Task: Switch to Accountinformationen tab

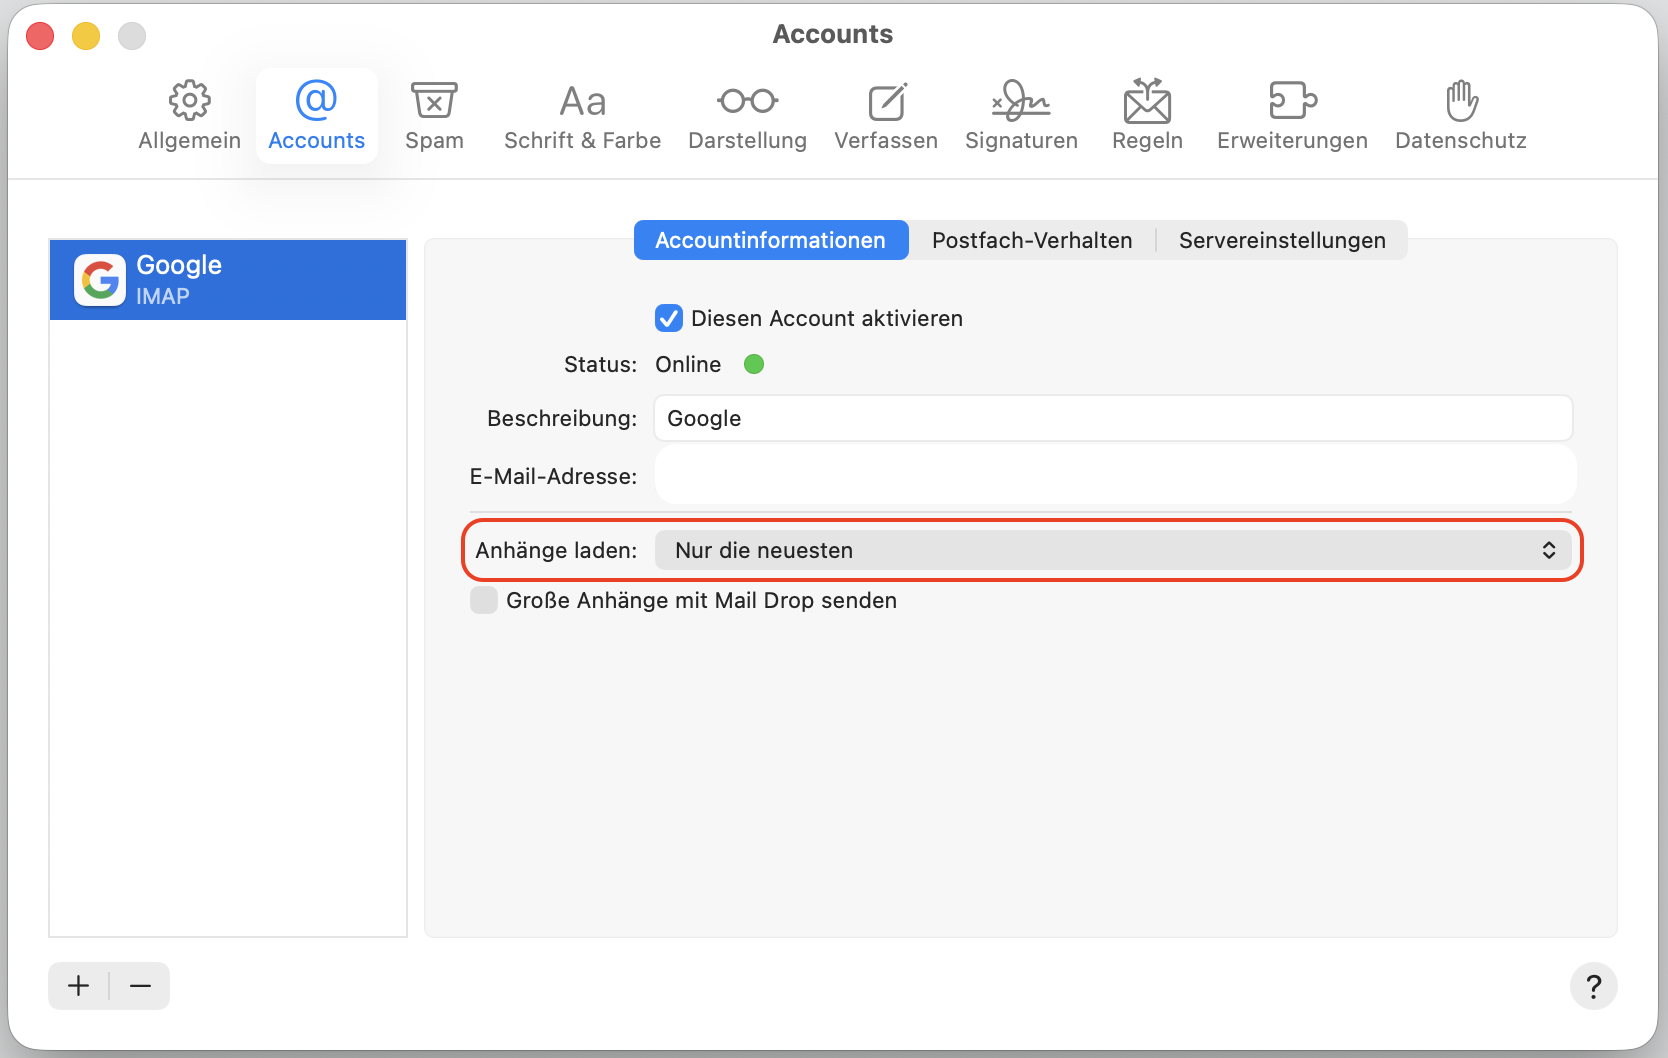Action: (770, 240)
